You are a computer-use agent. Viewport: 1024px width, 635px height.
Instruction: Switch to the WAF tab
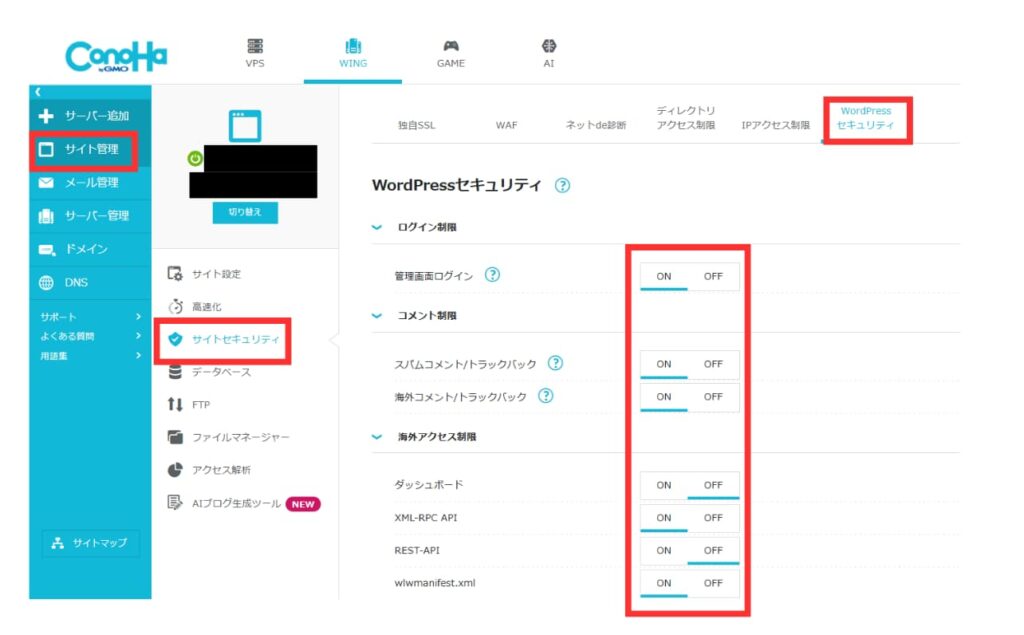point(506,125)
